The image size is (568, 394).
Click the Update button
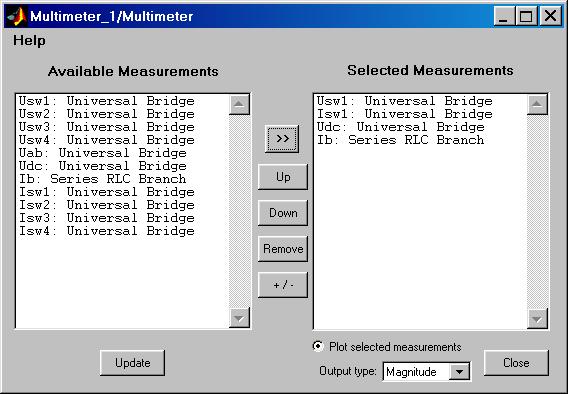(133, 363)
